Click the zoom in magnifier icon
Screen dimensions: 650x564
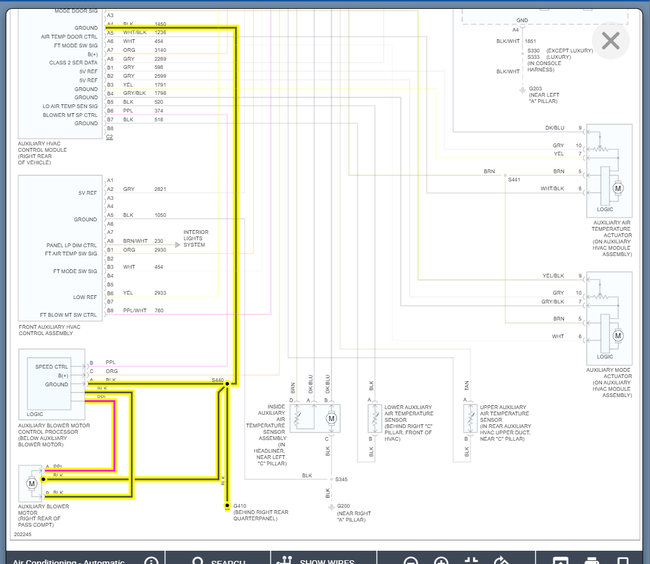pyautogui.click(x=441, y=560)
